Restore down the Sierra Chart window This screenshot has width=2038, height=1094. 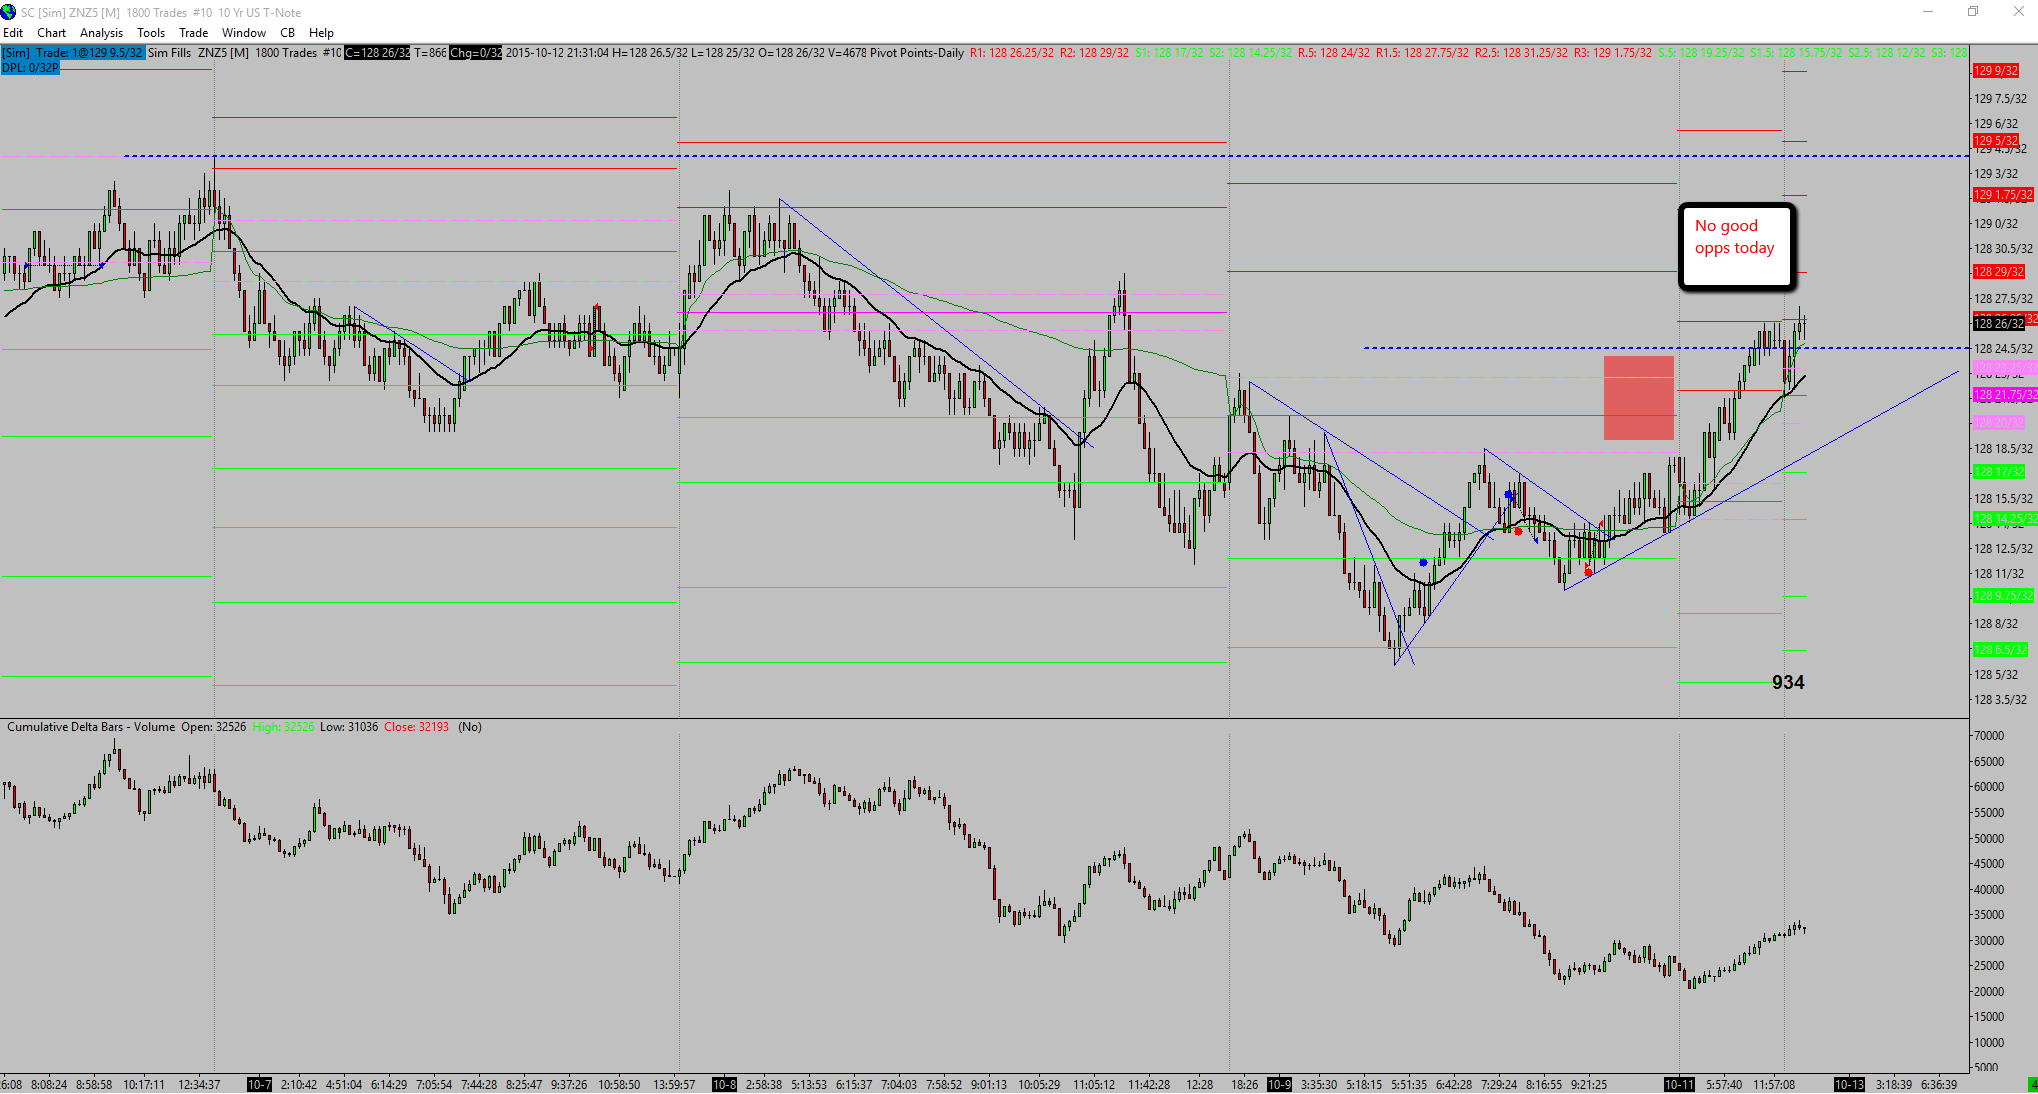click(1973, 12)
